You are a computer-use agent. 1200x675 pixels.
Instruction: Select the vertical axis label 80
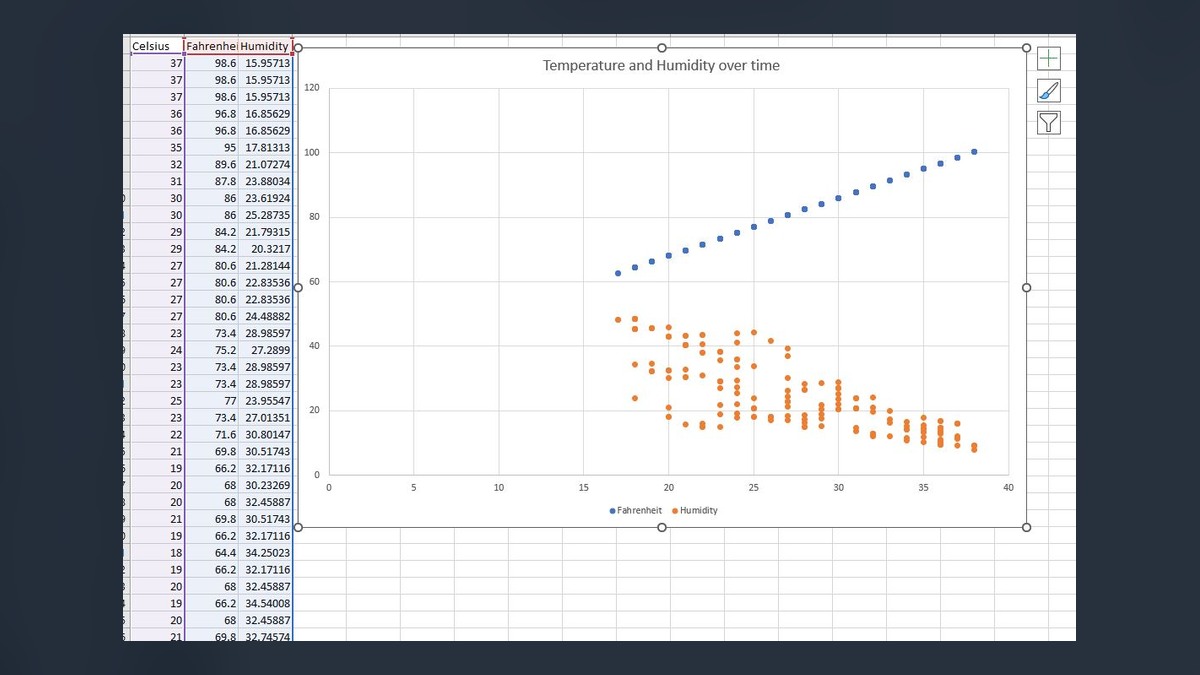[x=313, y=217]
